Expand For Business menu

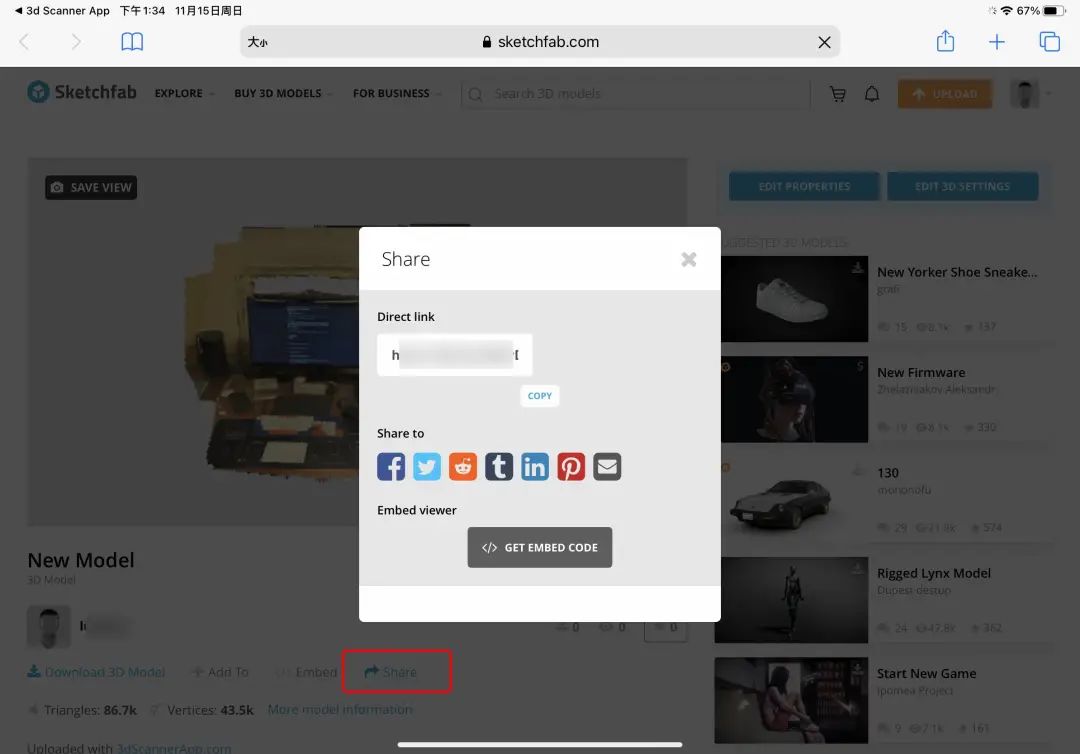pos(396,93)
